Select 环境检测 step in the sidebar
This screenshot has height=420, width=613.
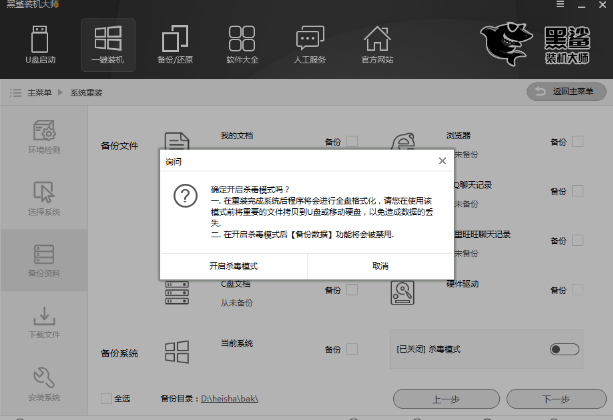(x=43, y=139)
